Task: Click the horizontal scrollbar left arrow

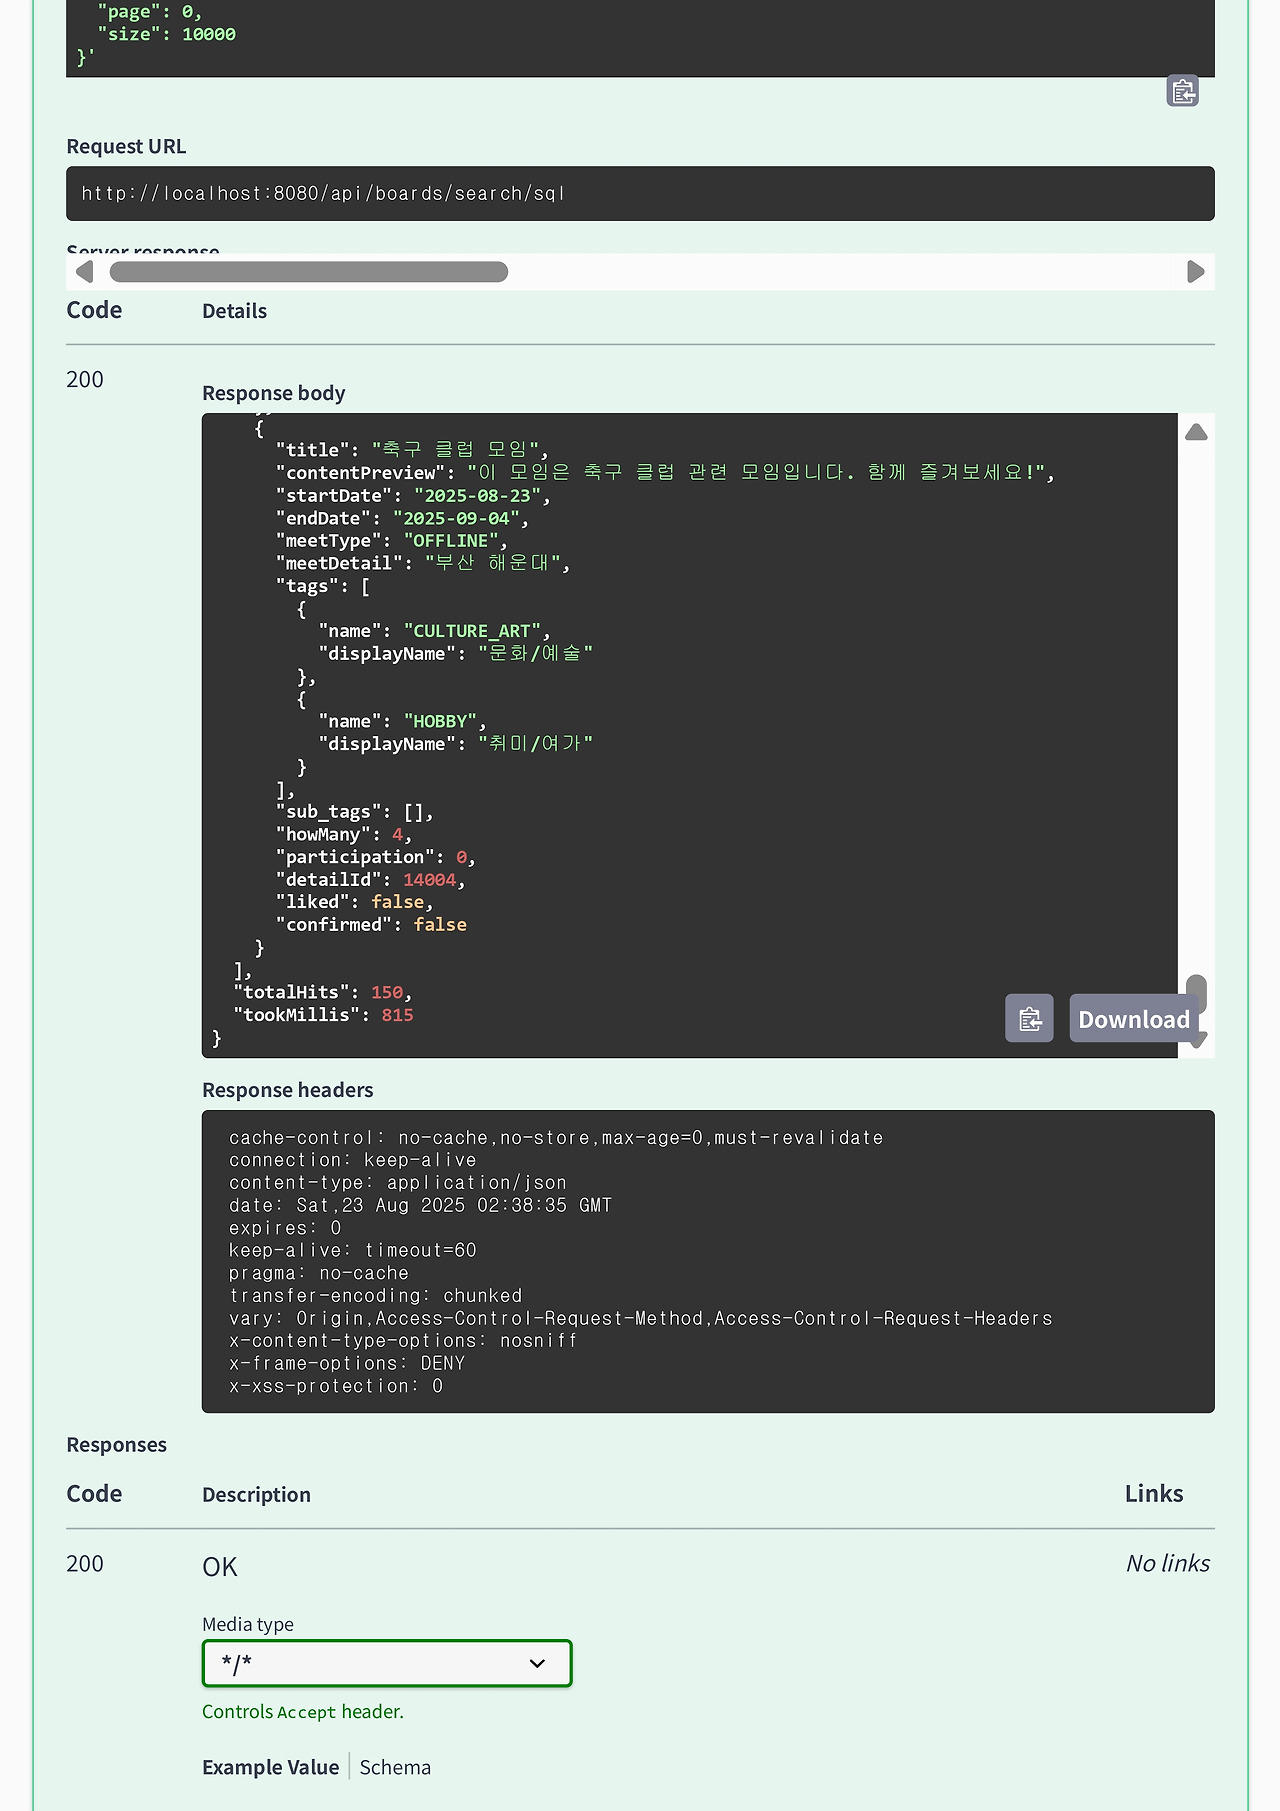Action: 85,272
